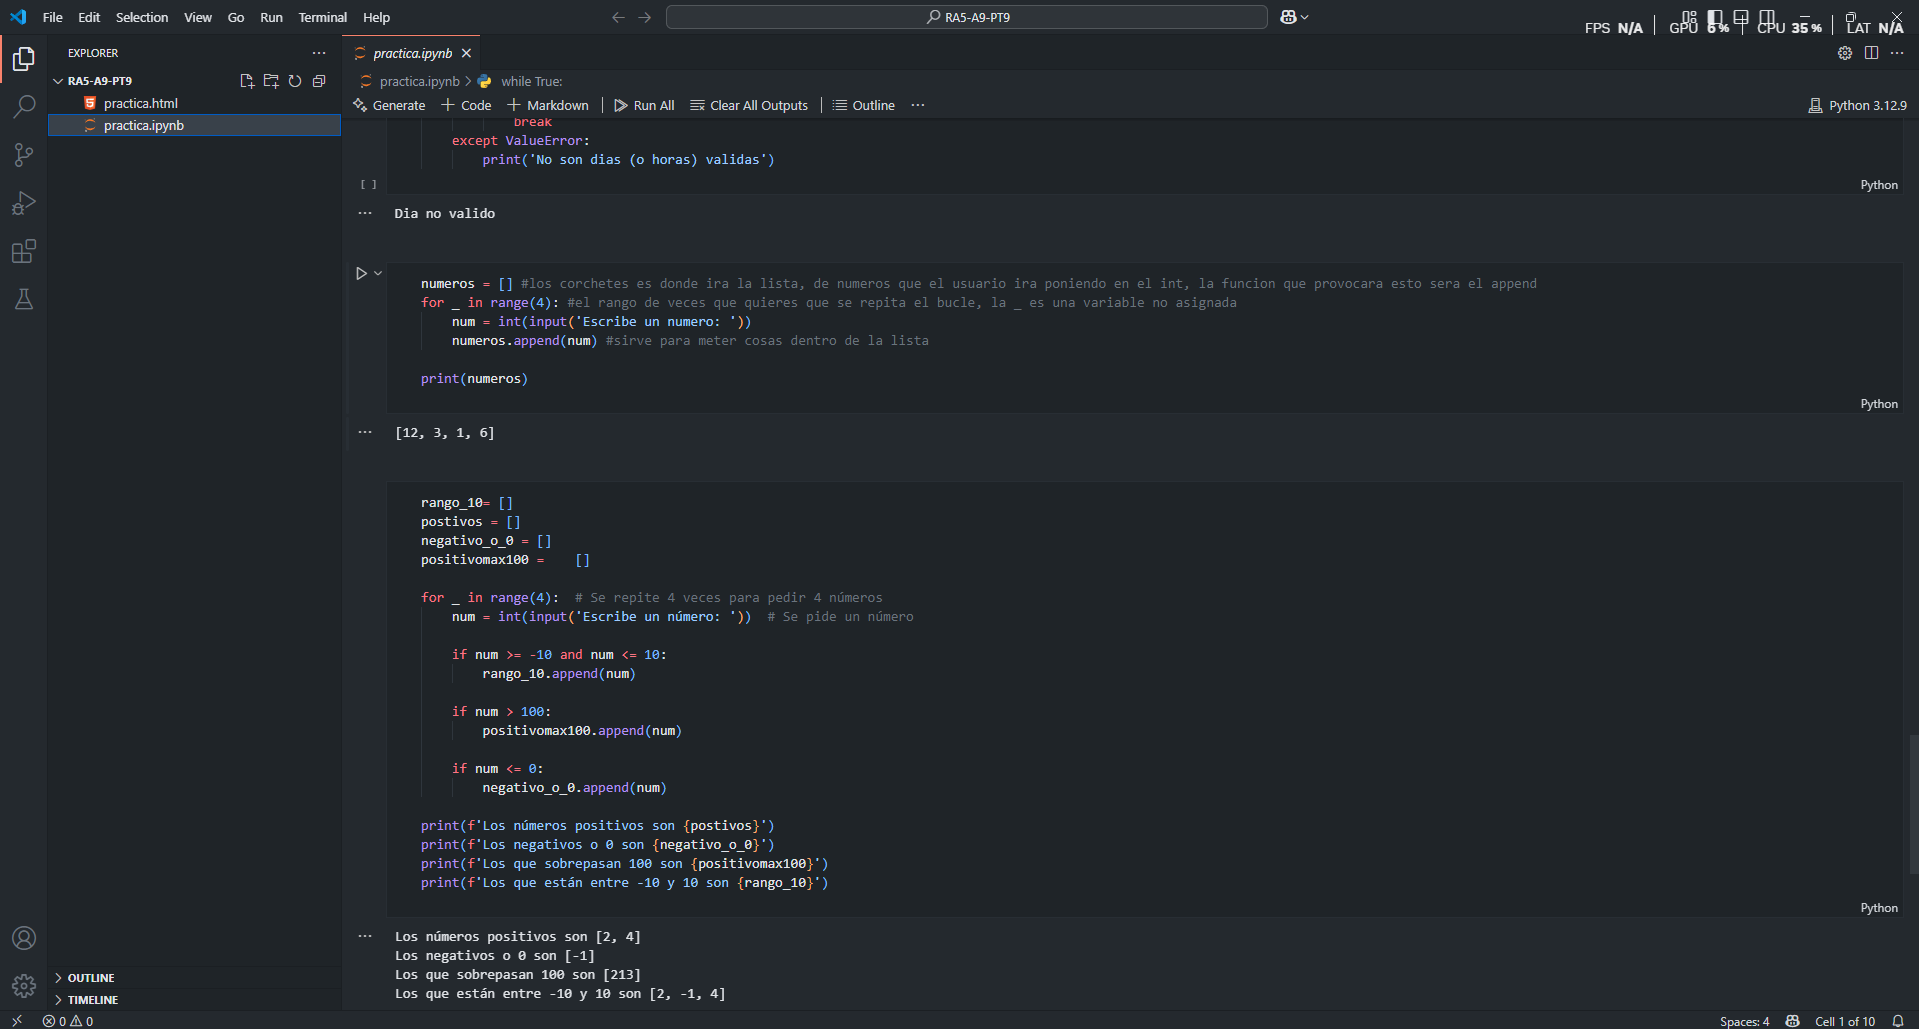Open output actions for 'Dia no valido'

point(365,213)
